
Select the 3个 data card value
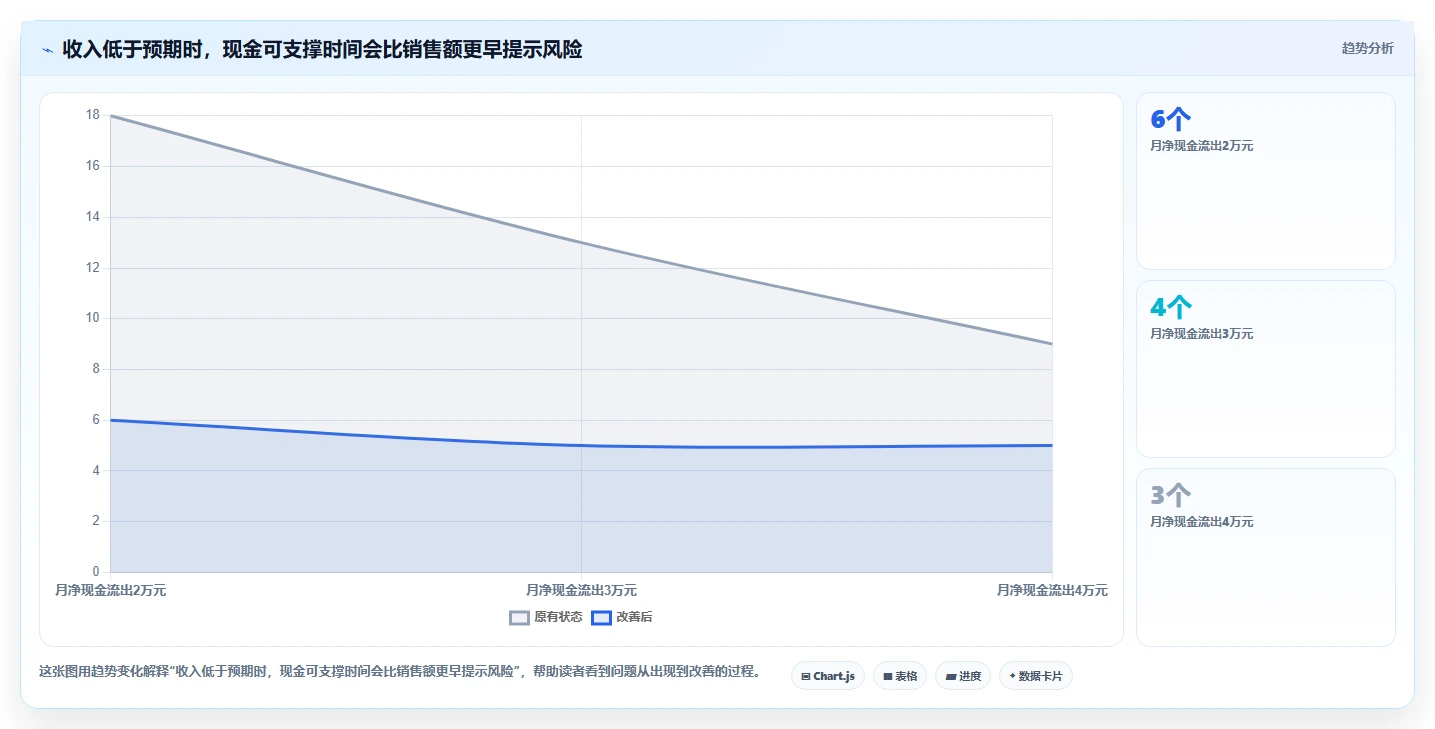point(1170,496)
